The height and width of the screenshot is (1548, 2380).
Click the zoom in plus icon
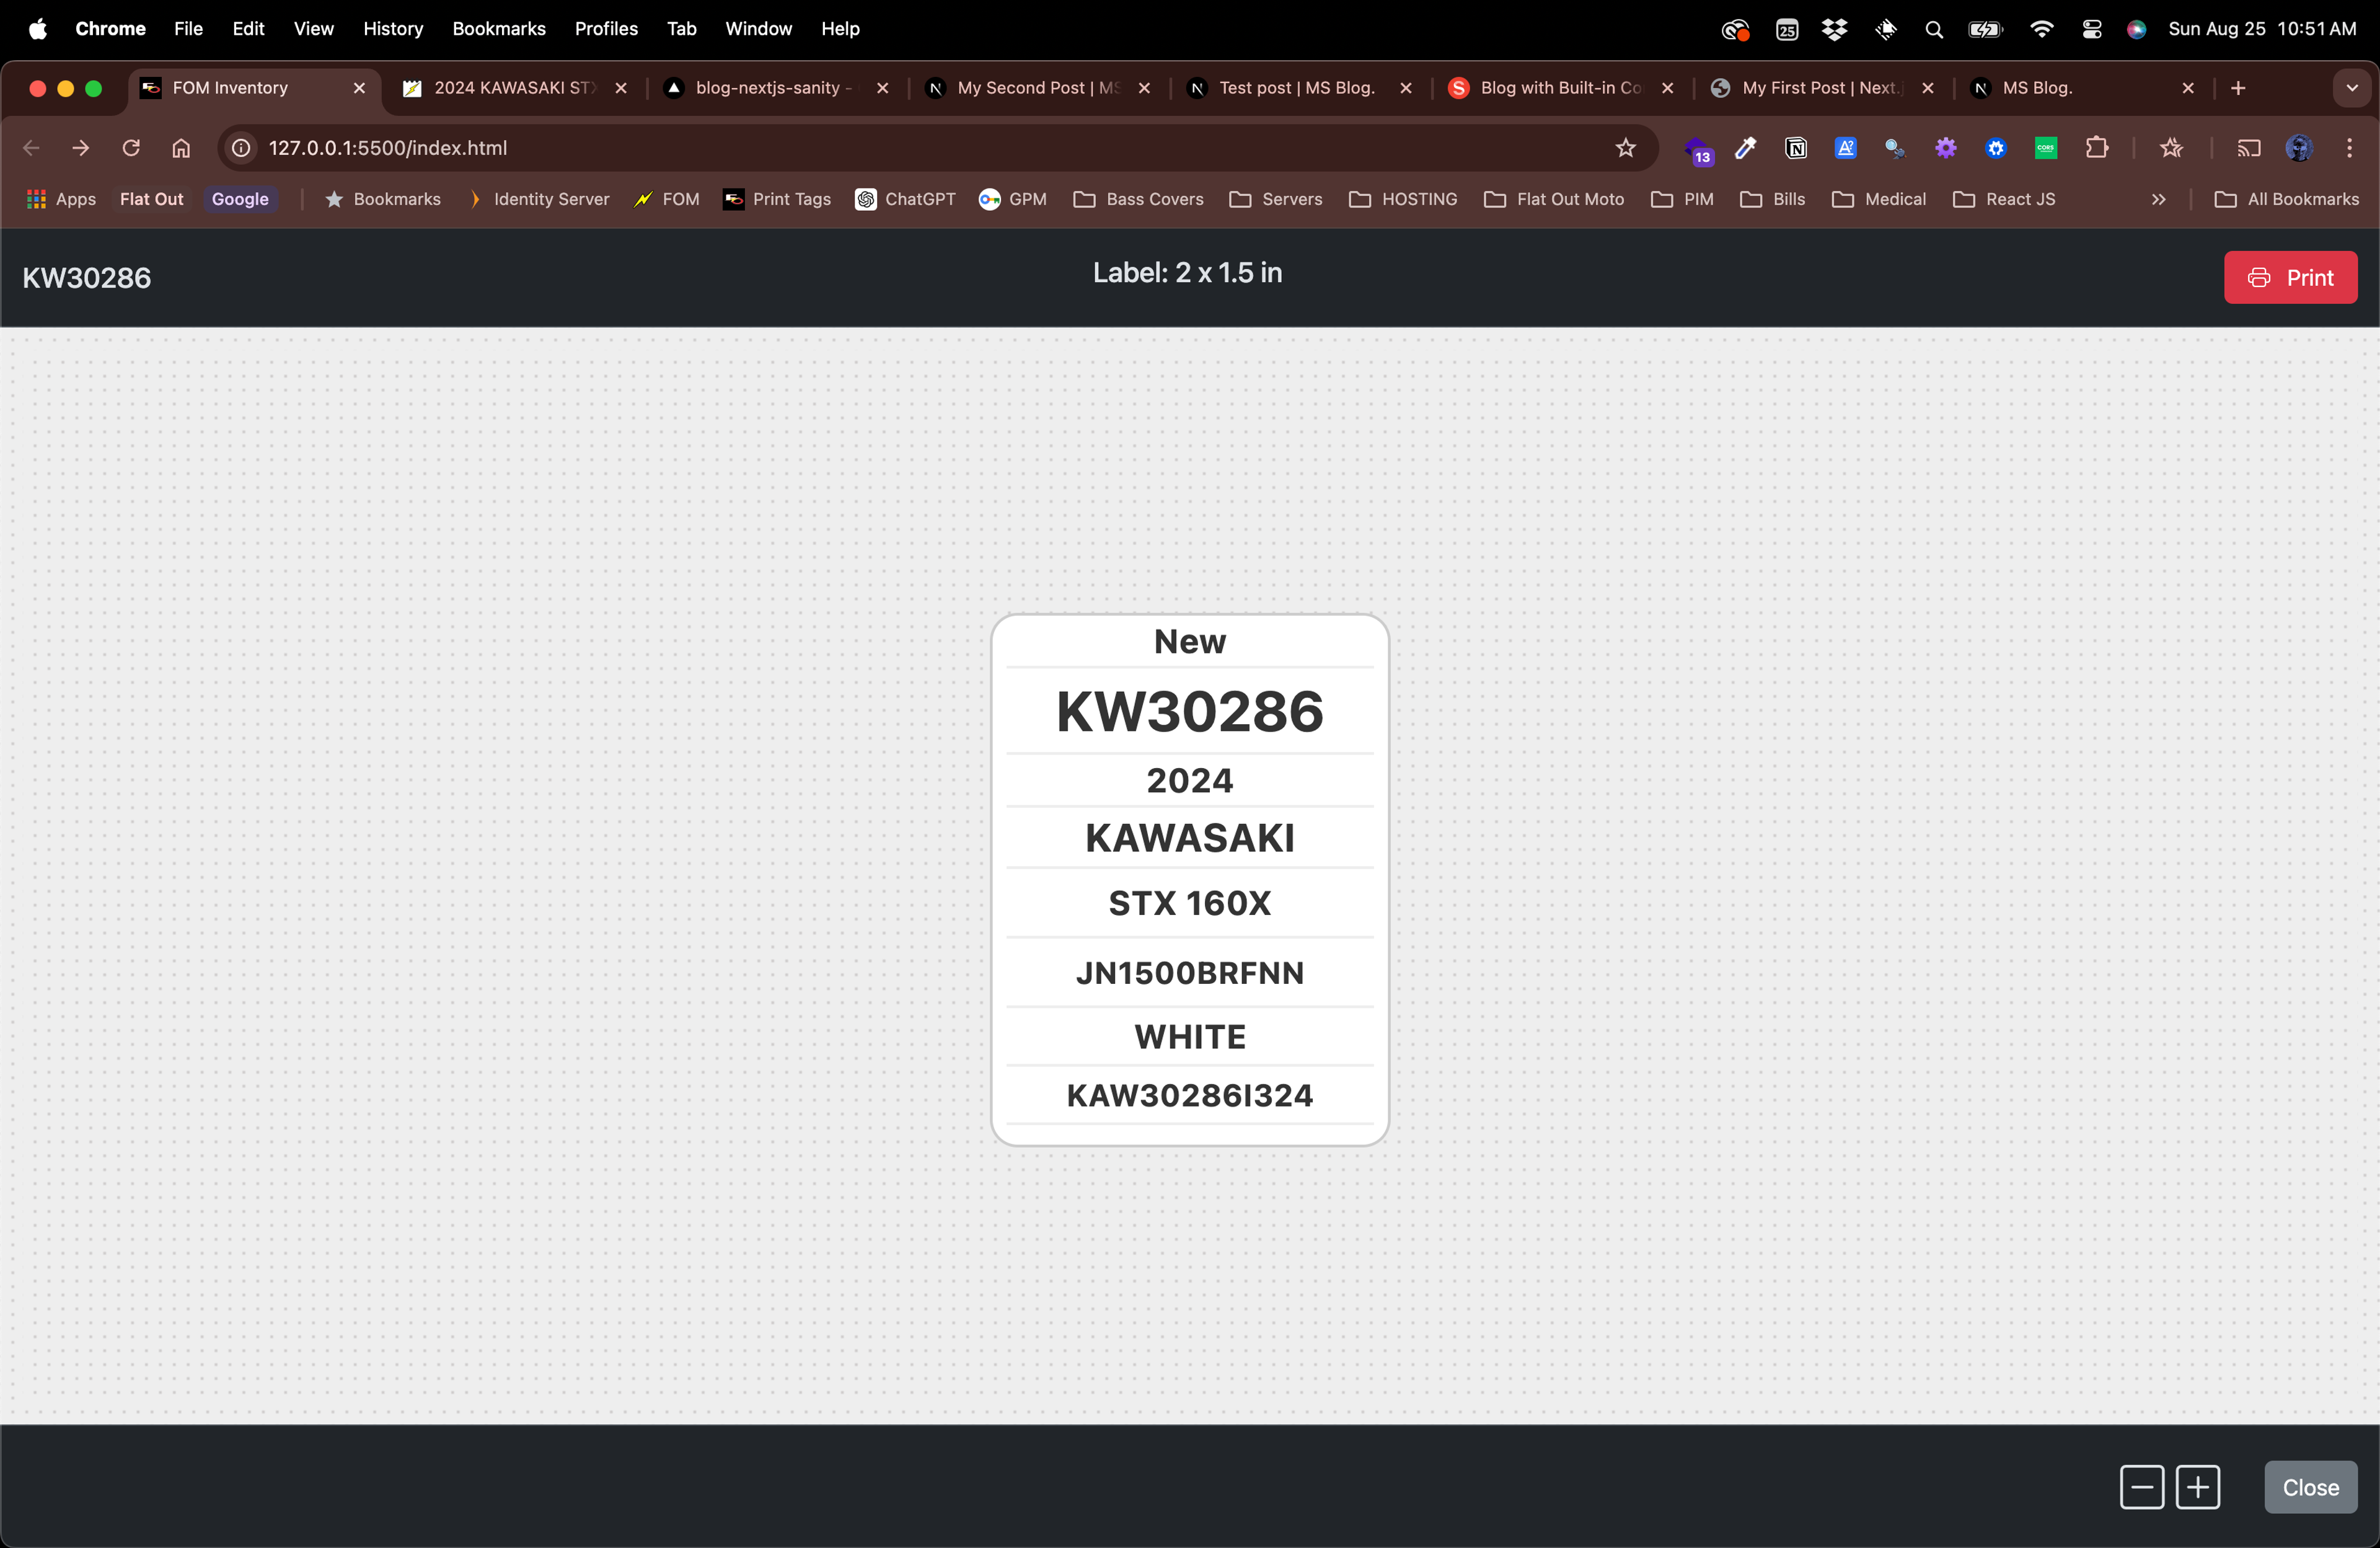(x=2197, y=1487)
